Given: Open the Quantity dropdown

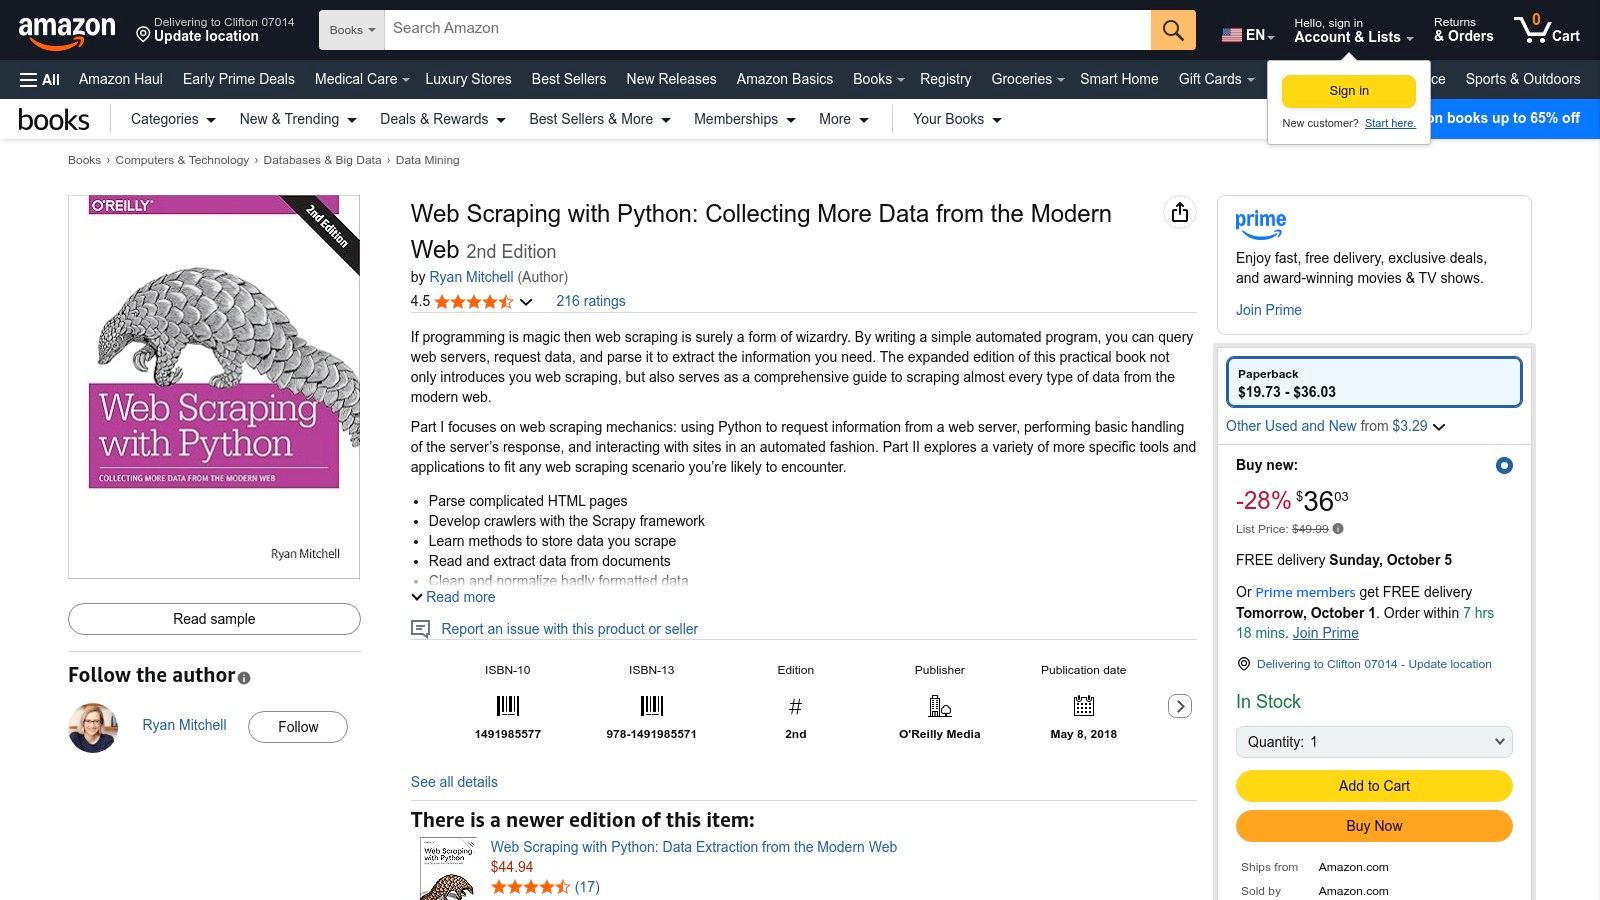Looking at the screenshot, I should coord(1374,742).
